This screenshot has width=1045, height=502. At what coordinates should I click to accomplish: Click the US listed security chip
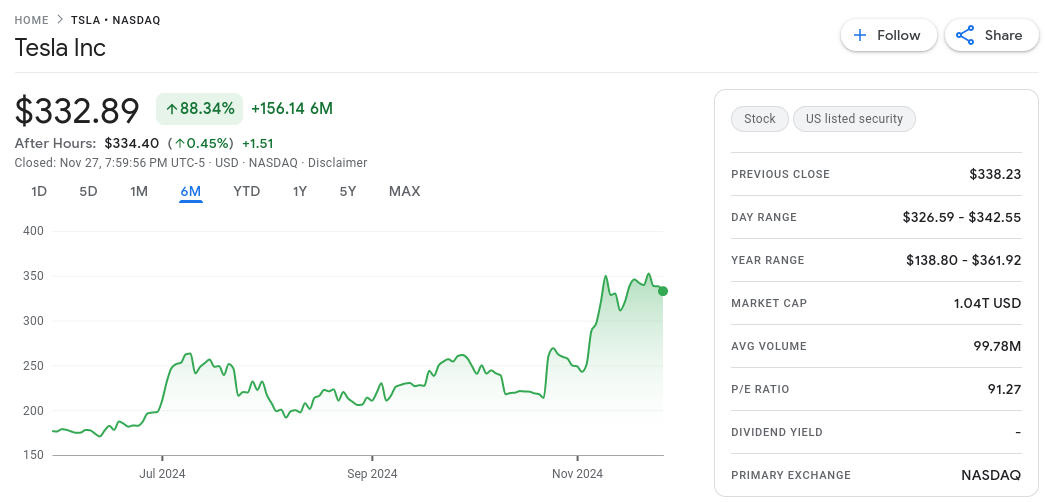[854, 119]
